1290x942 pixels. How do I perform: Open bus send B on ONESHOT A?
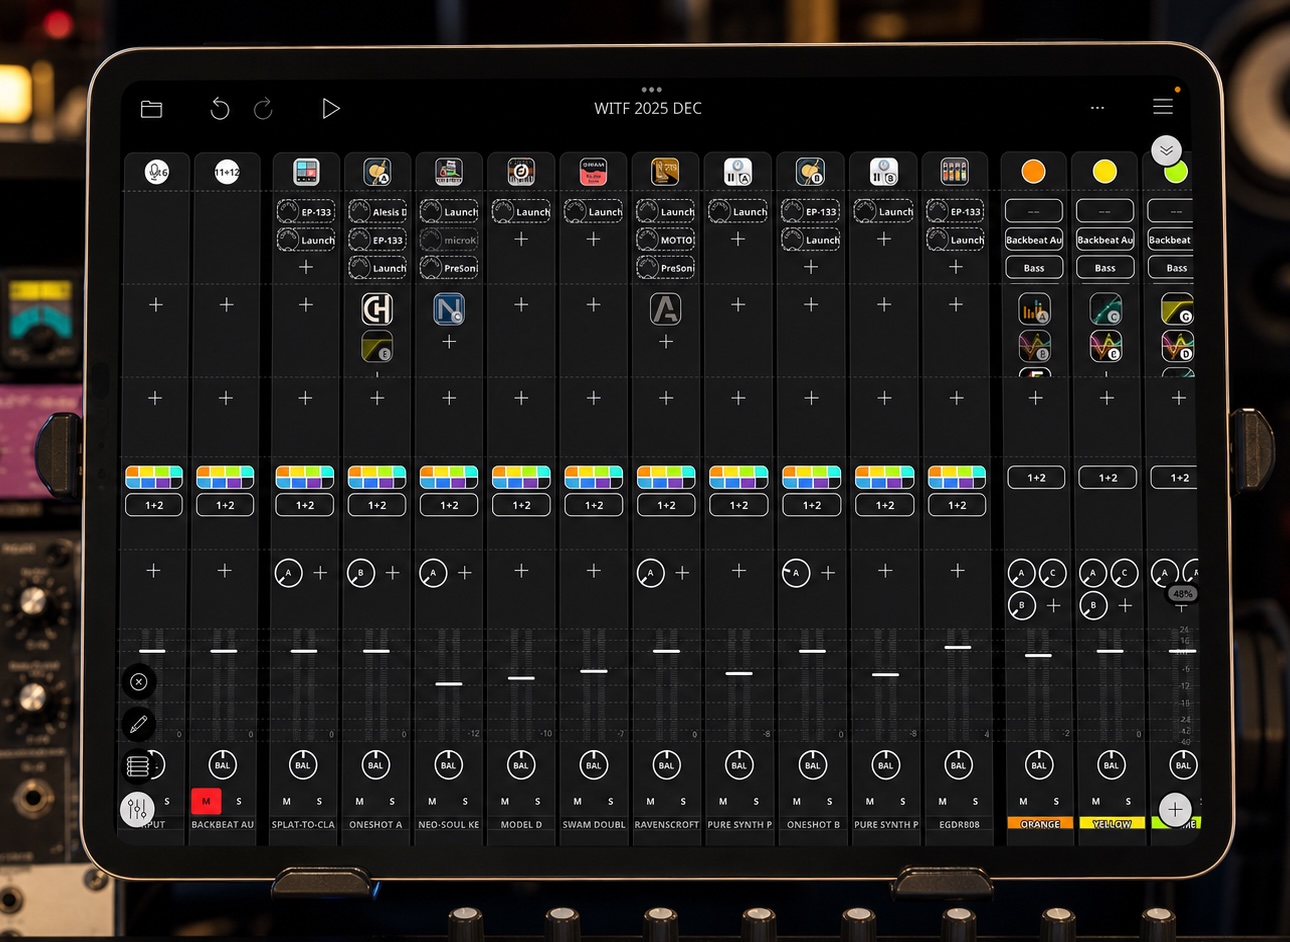tap(360, 573)
